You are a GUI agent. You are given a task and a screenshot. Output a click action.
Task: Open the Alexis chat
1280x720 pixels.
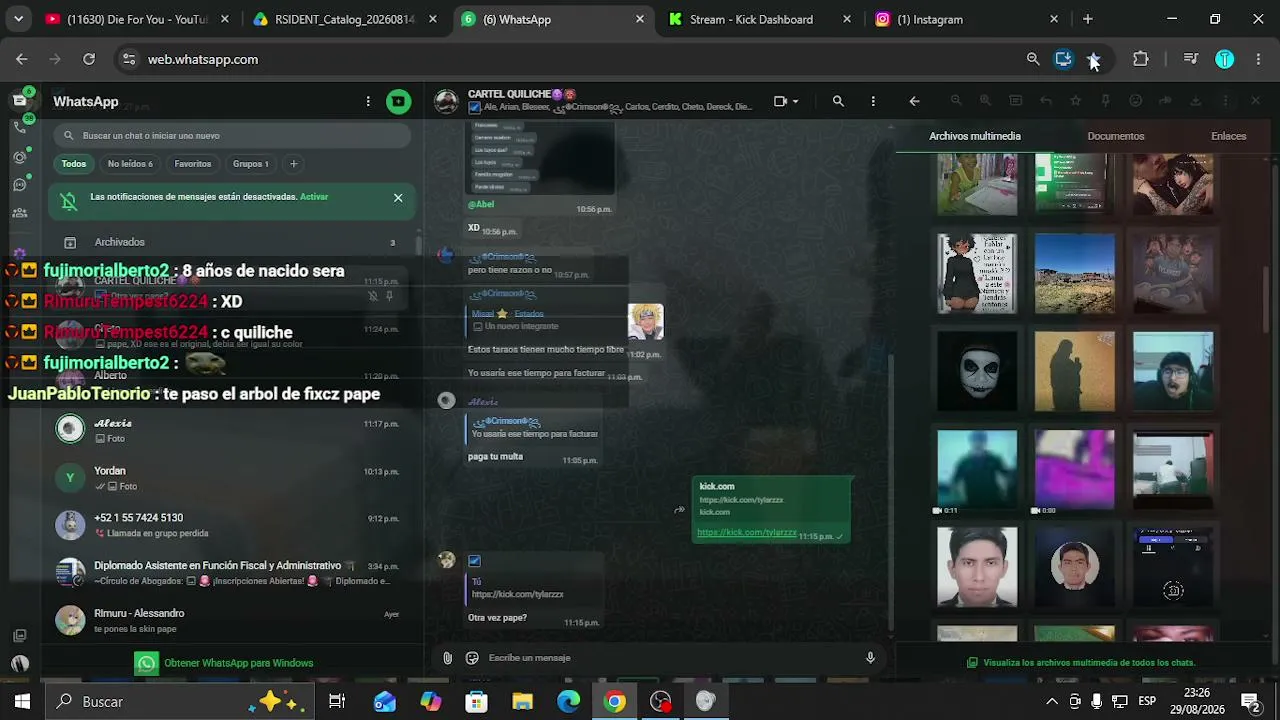pyautogui.click(x=232, y=430)
